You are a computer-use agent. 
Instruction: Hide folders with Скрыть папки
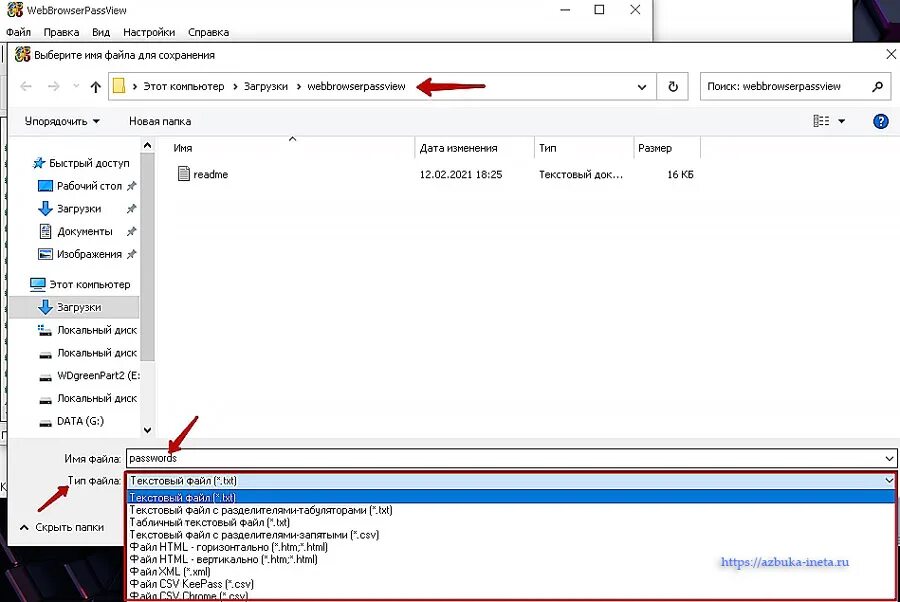click(62, 527)
